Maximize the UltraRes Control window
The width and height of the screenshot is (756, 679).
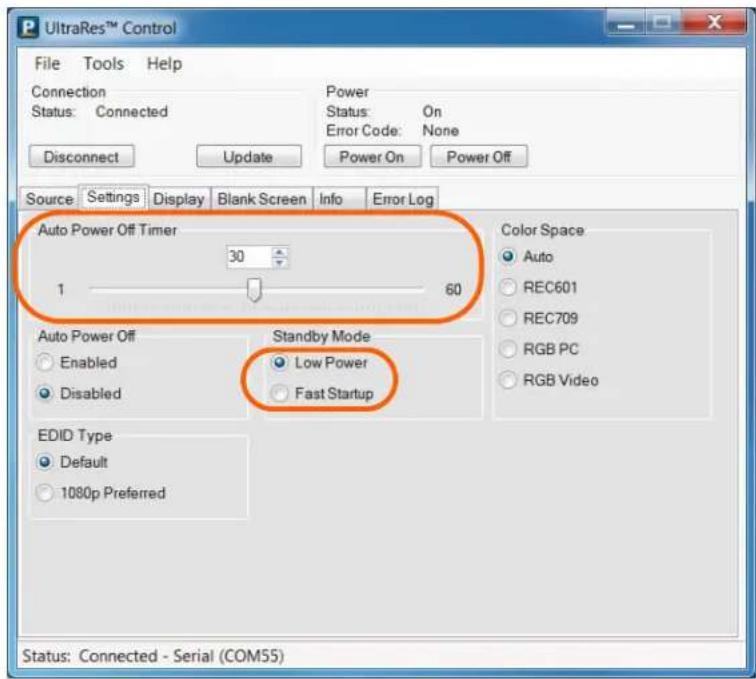click(662, 23)
